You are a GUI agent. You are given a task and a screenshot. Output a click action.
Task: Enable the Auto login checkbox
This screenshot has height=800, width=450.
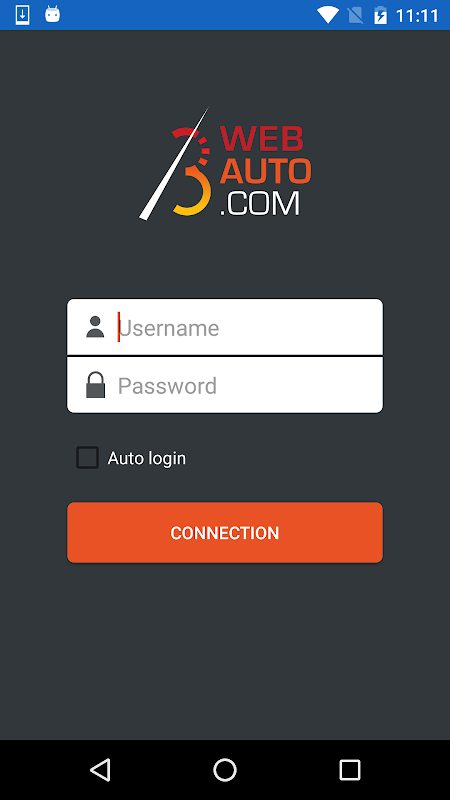88,457
